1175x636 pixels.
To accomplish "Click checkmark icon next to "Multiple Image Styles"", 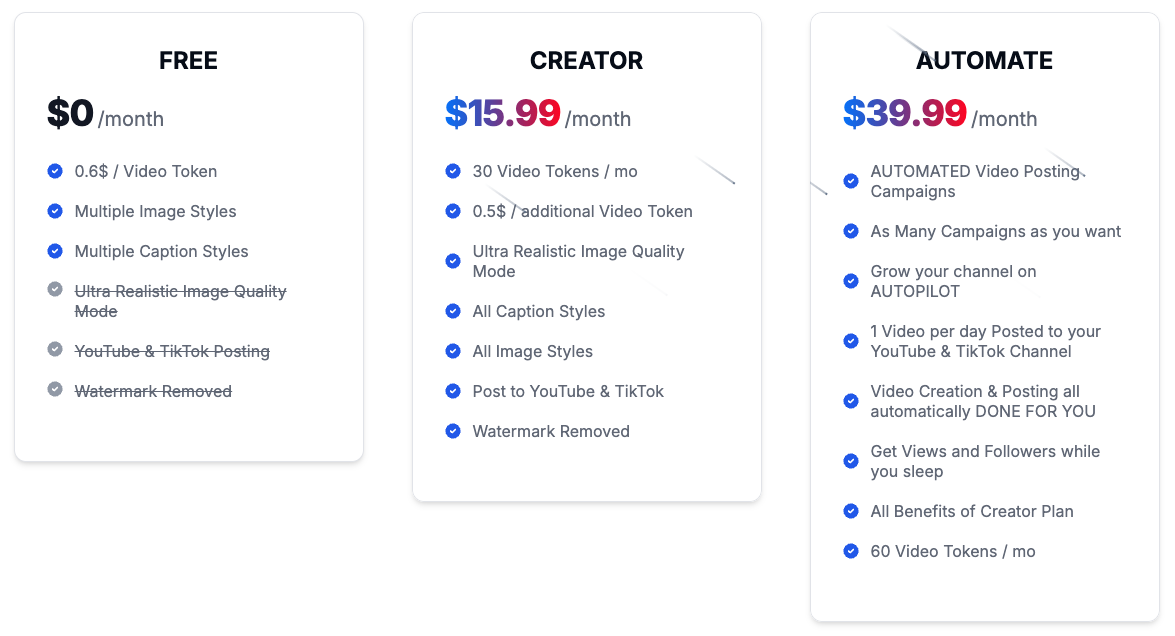I will (55, 211).
